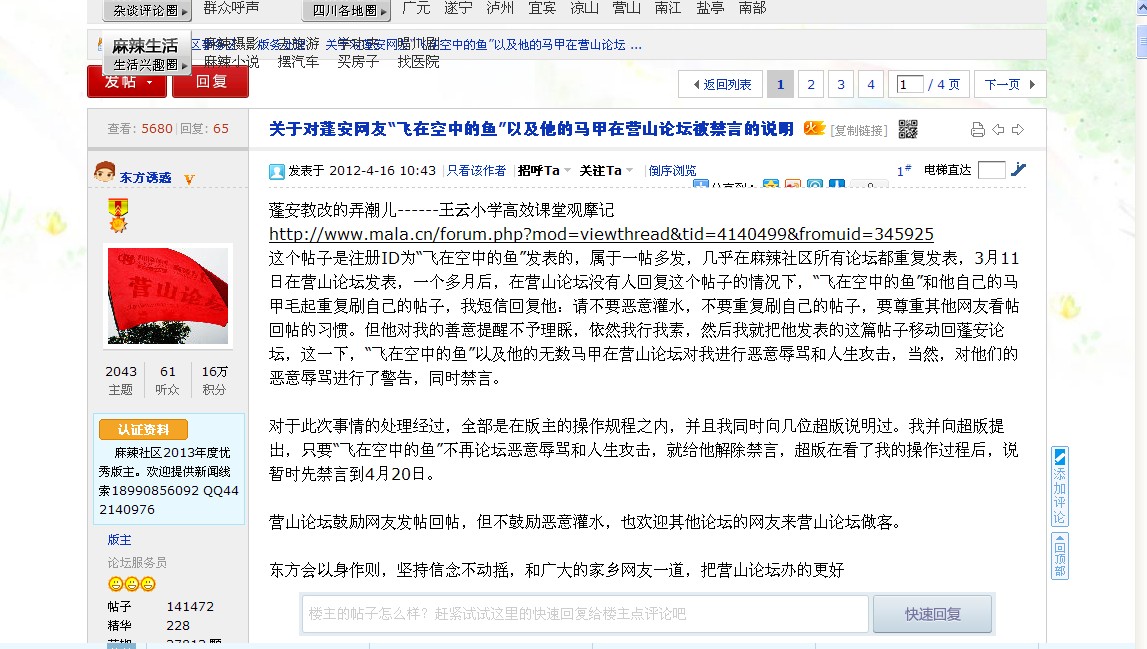Viewport: 1147px width, 649px height.
Task: Go to previous thread with left arrow icon
Action: (998, 130)
